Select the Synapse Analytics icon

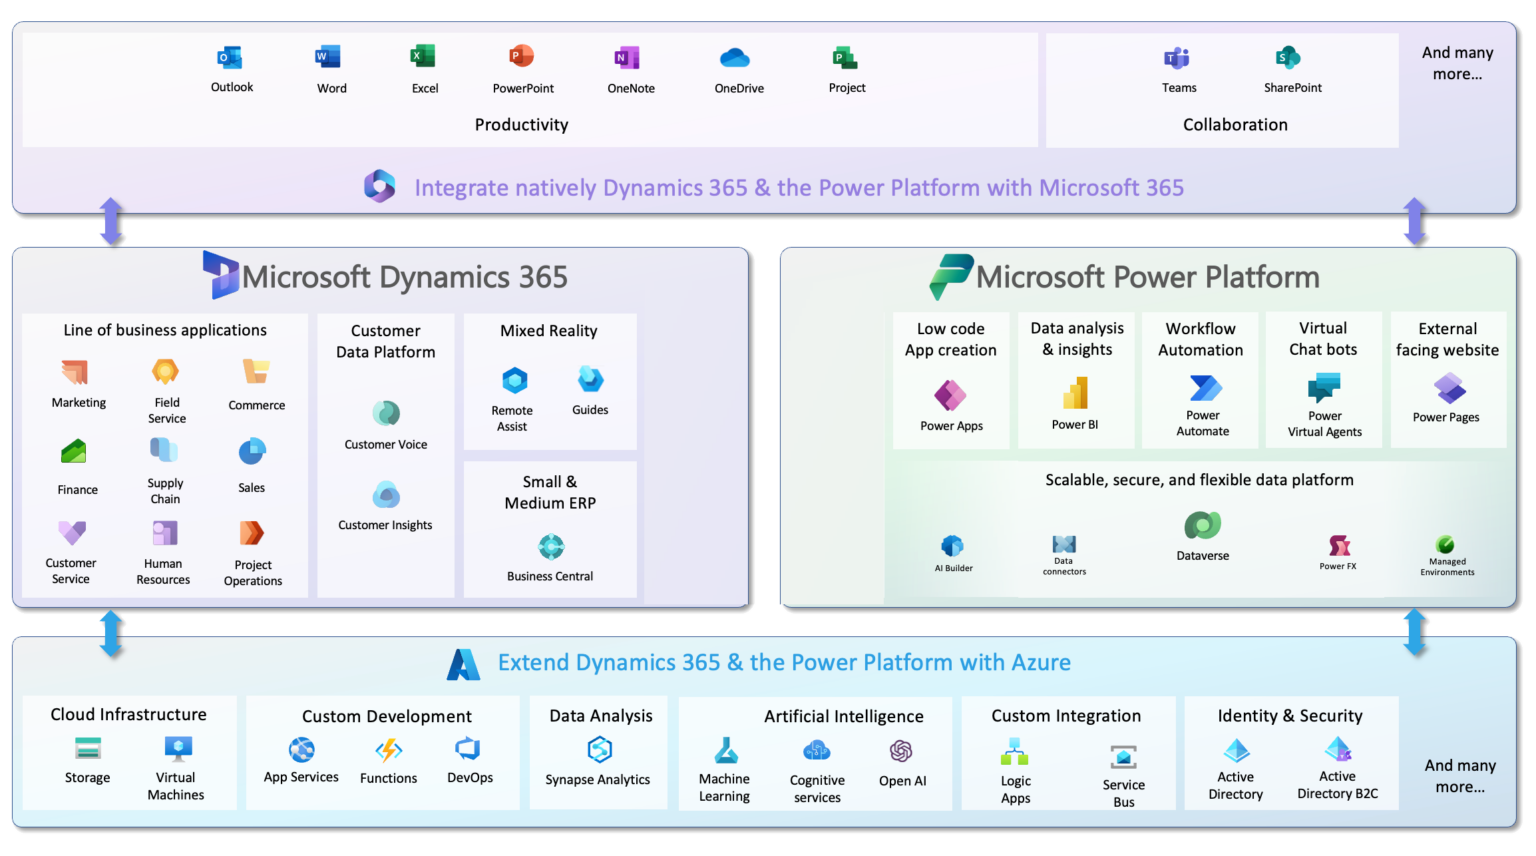pos(599,750)
